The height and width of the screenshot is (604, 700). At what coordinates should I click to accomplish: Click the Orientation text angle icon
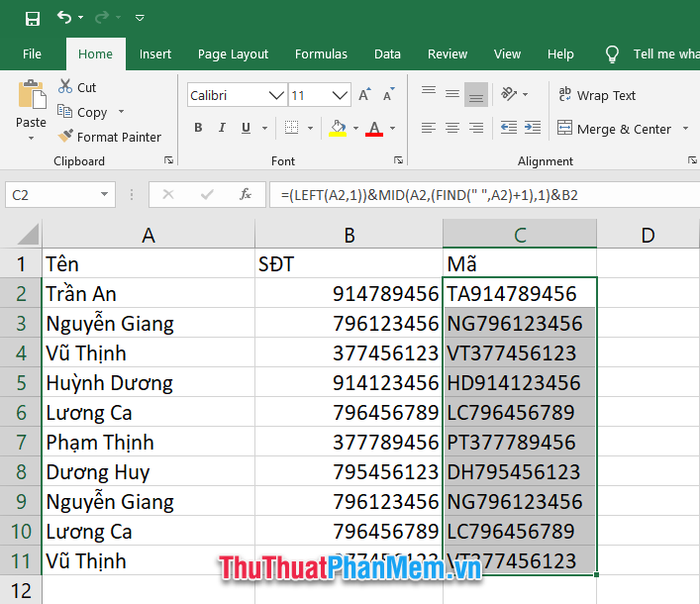509,95
